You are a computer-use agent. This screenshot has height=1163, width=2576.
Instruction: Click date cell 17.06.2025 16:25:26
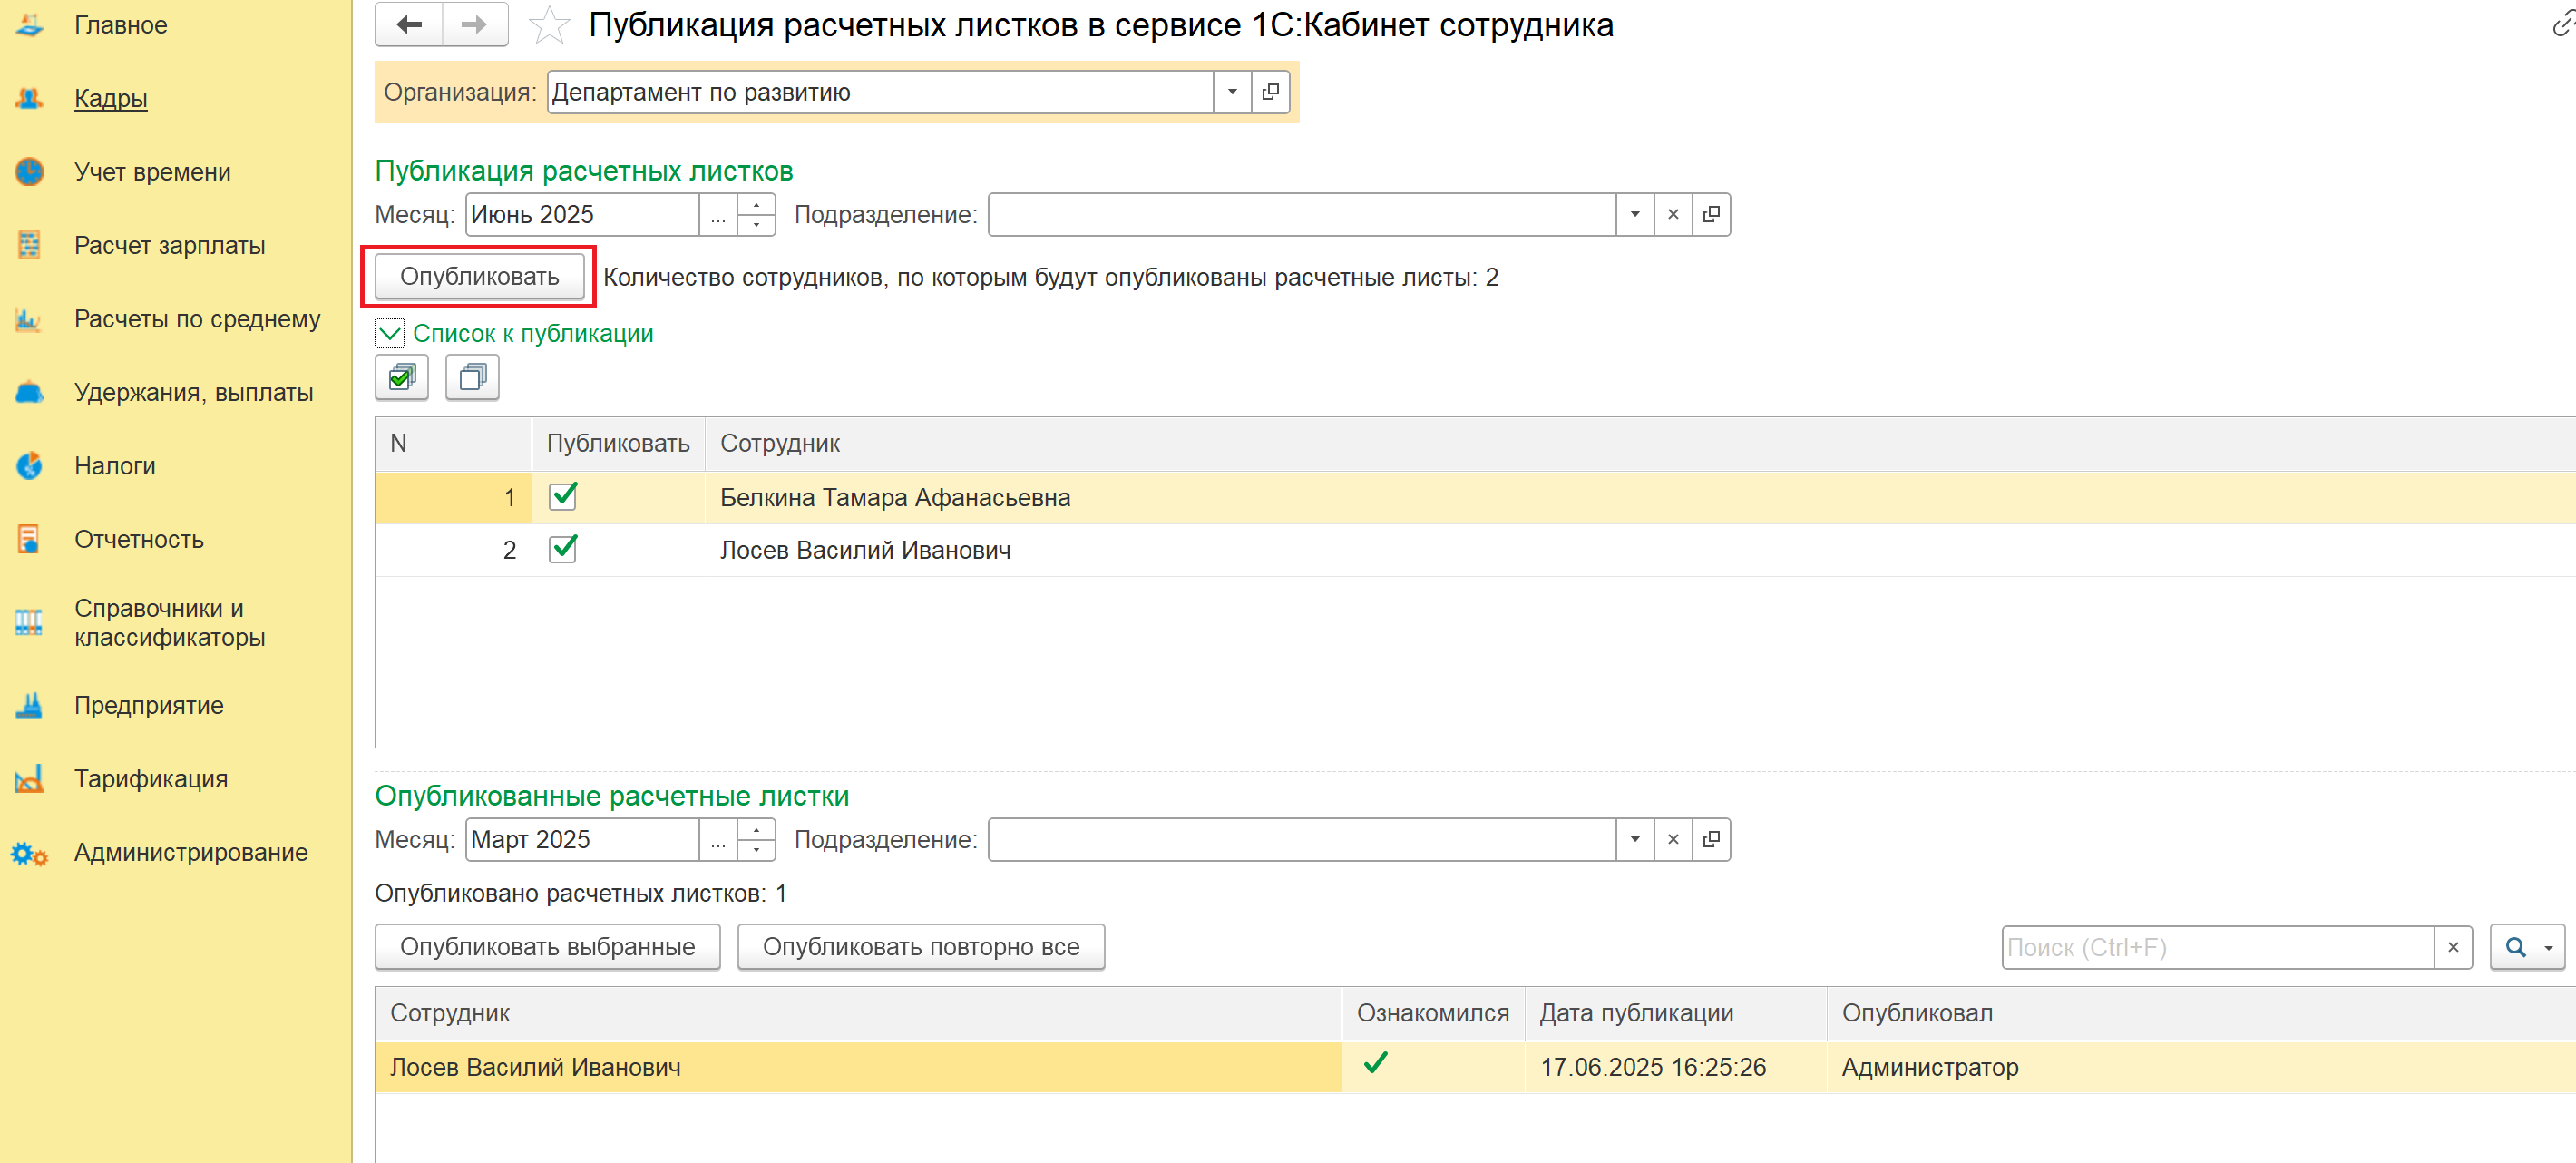pyautogui.click(x=1676, y=1067)
